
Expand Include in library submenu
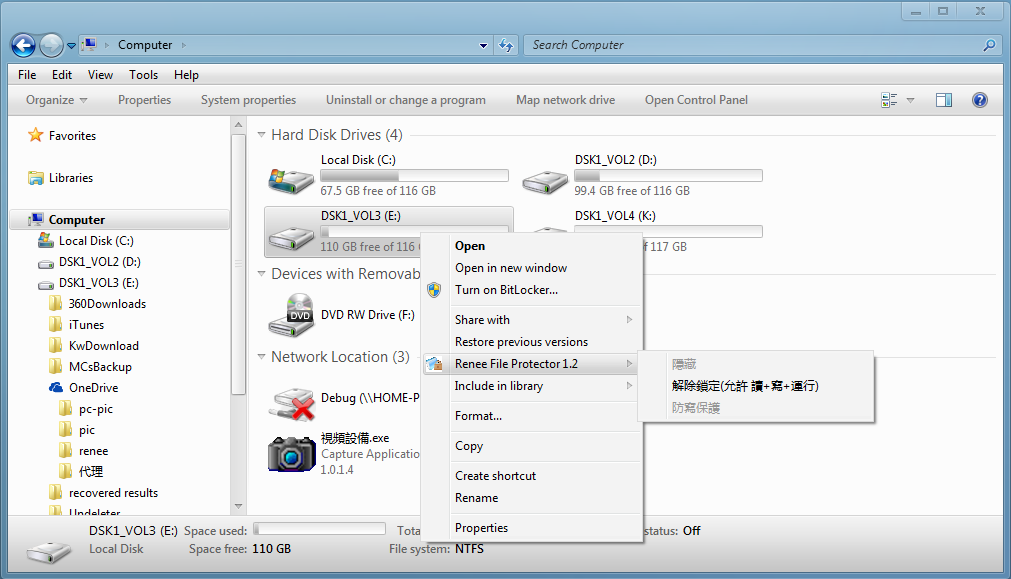[533, 386]
